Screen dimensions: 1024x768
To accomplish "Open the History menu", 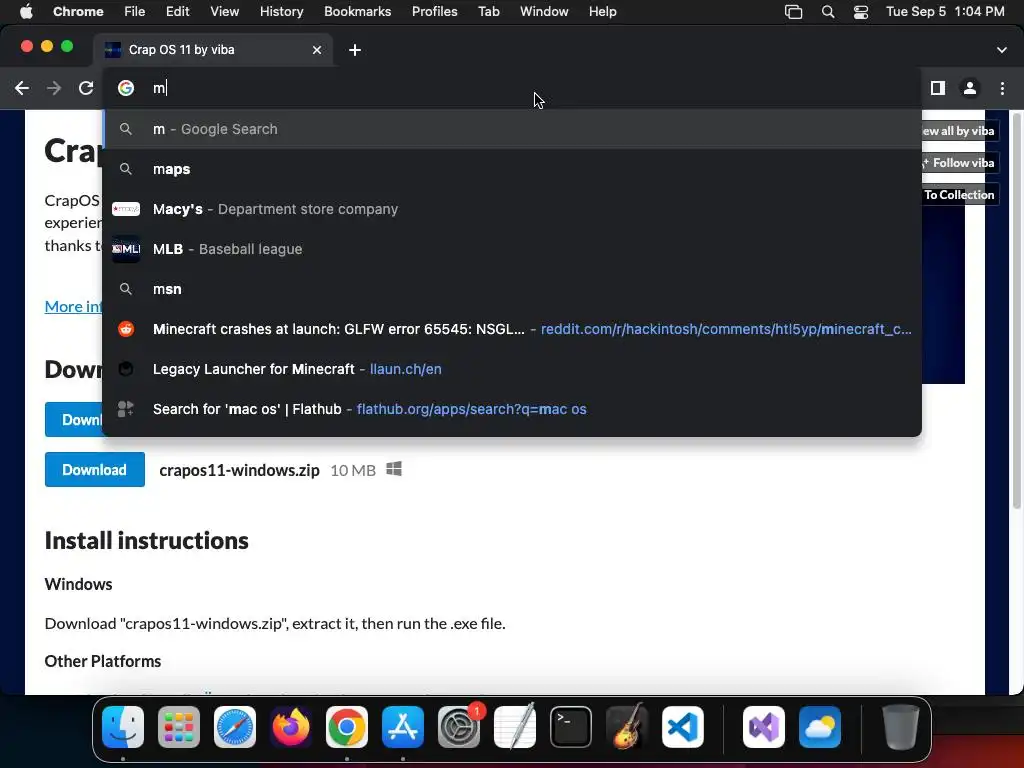I will [281, 12].
